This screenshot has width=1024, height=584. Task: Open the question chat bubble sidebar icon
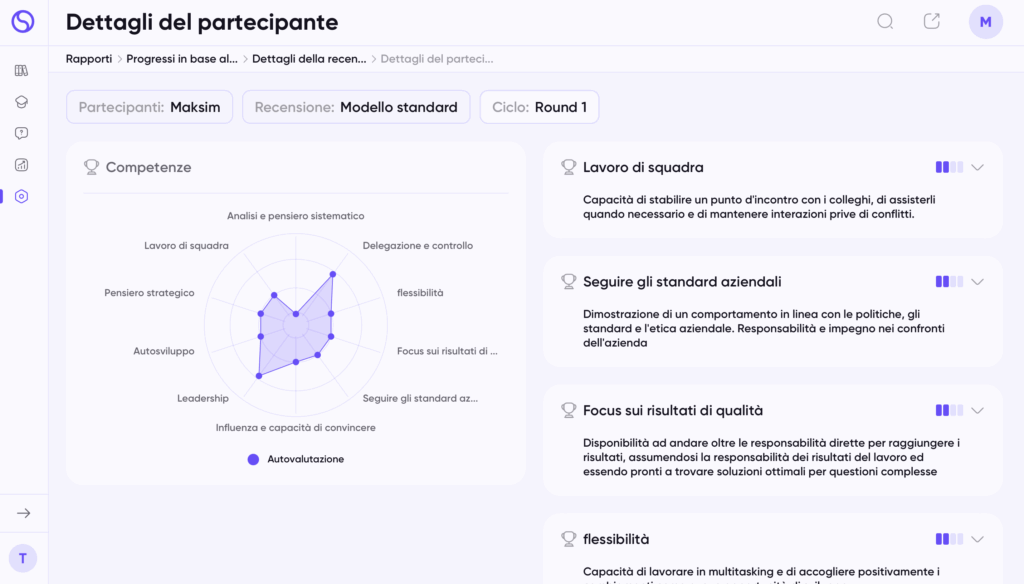click(22, 133)
